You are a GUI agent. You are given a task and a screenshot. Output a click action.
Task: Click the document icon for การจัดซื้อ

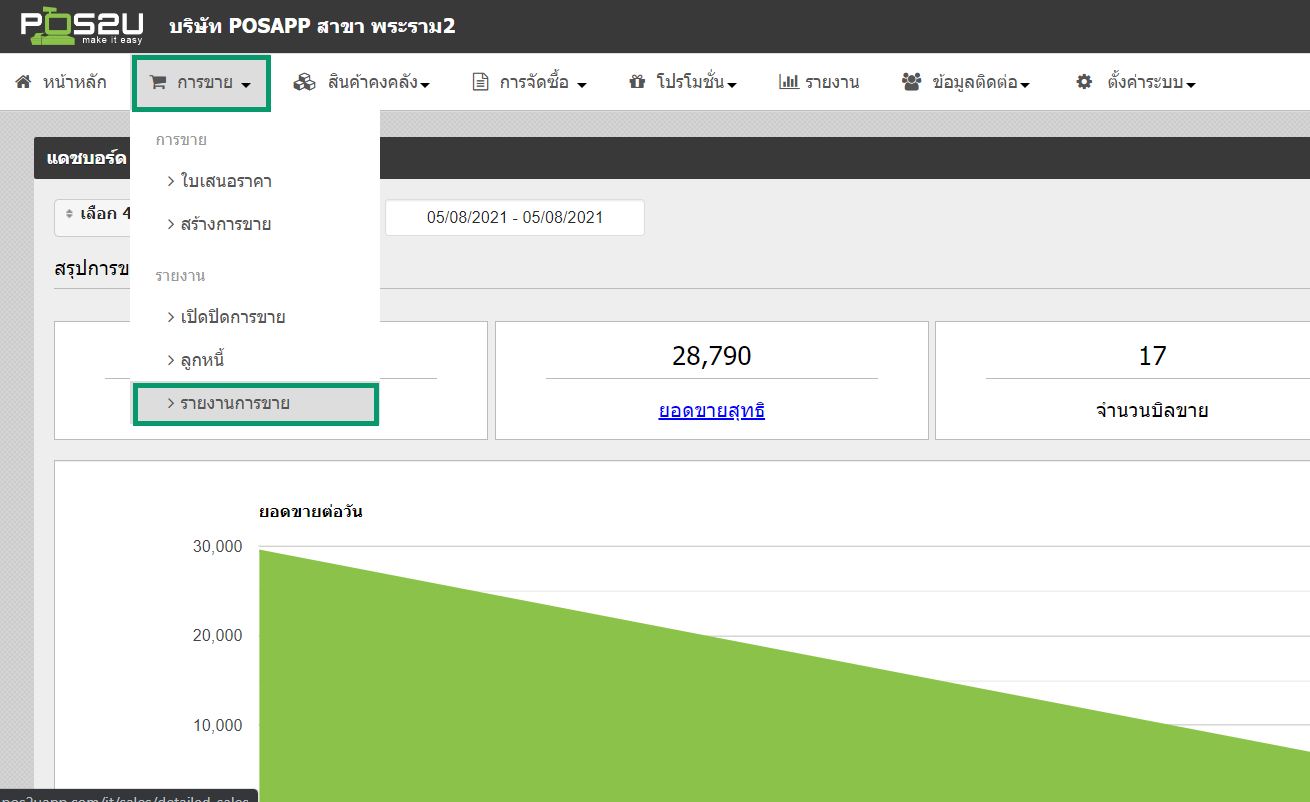click(481, 82)
